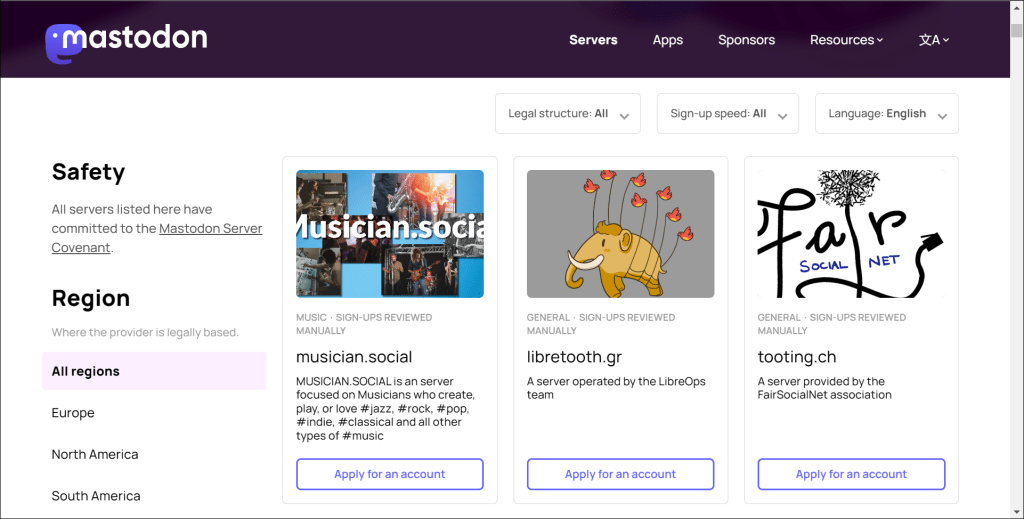Open the Apps navigation item
The image size is (1024, 519).
667,40
